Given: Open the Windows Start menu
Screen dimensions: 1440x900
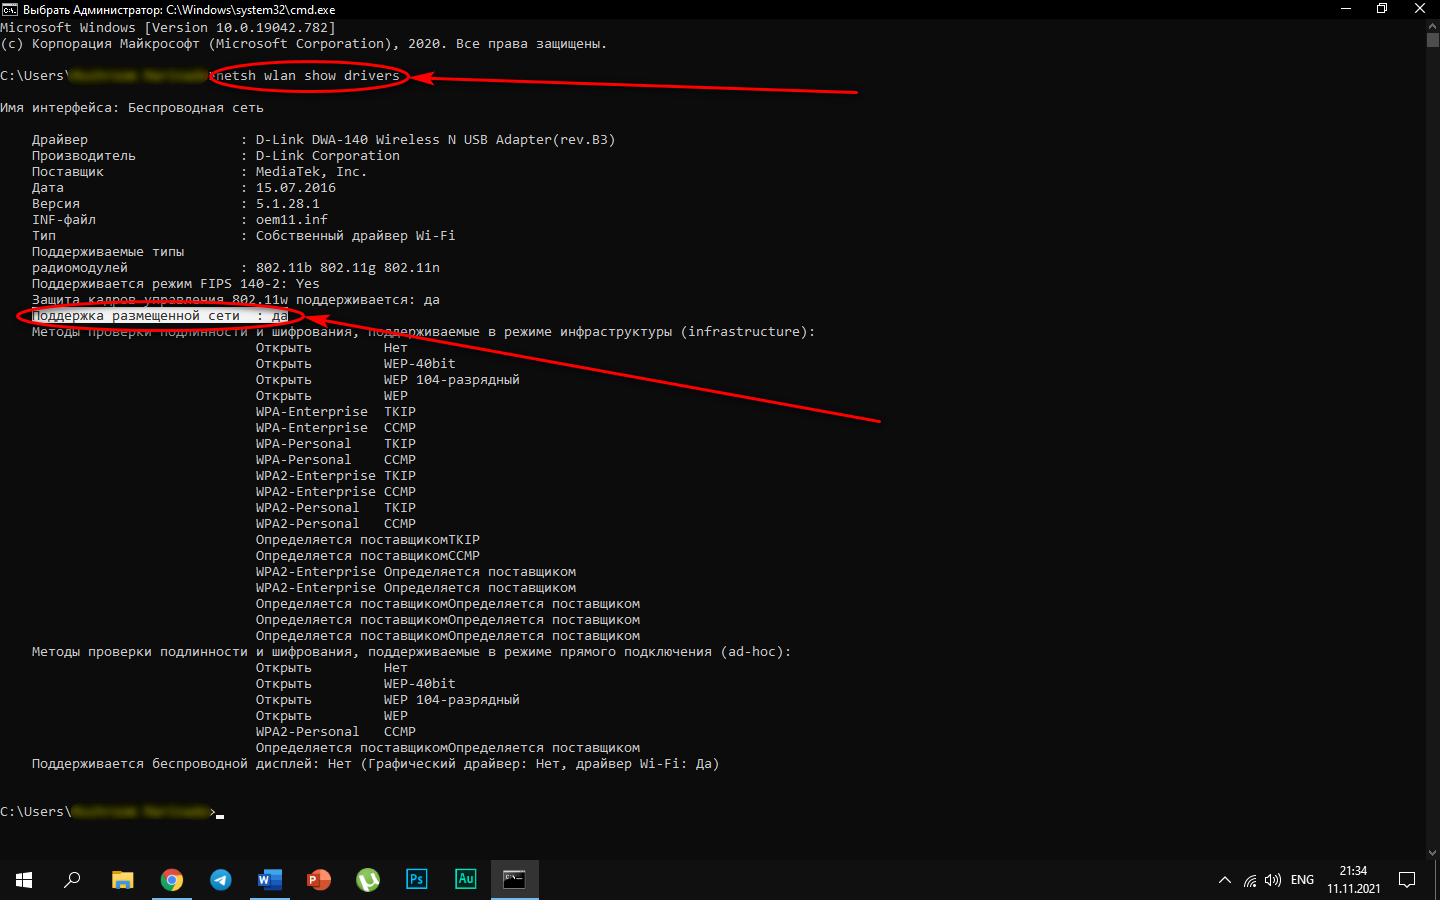Looking at the screenshot, I should click(x=24, y=880).
